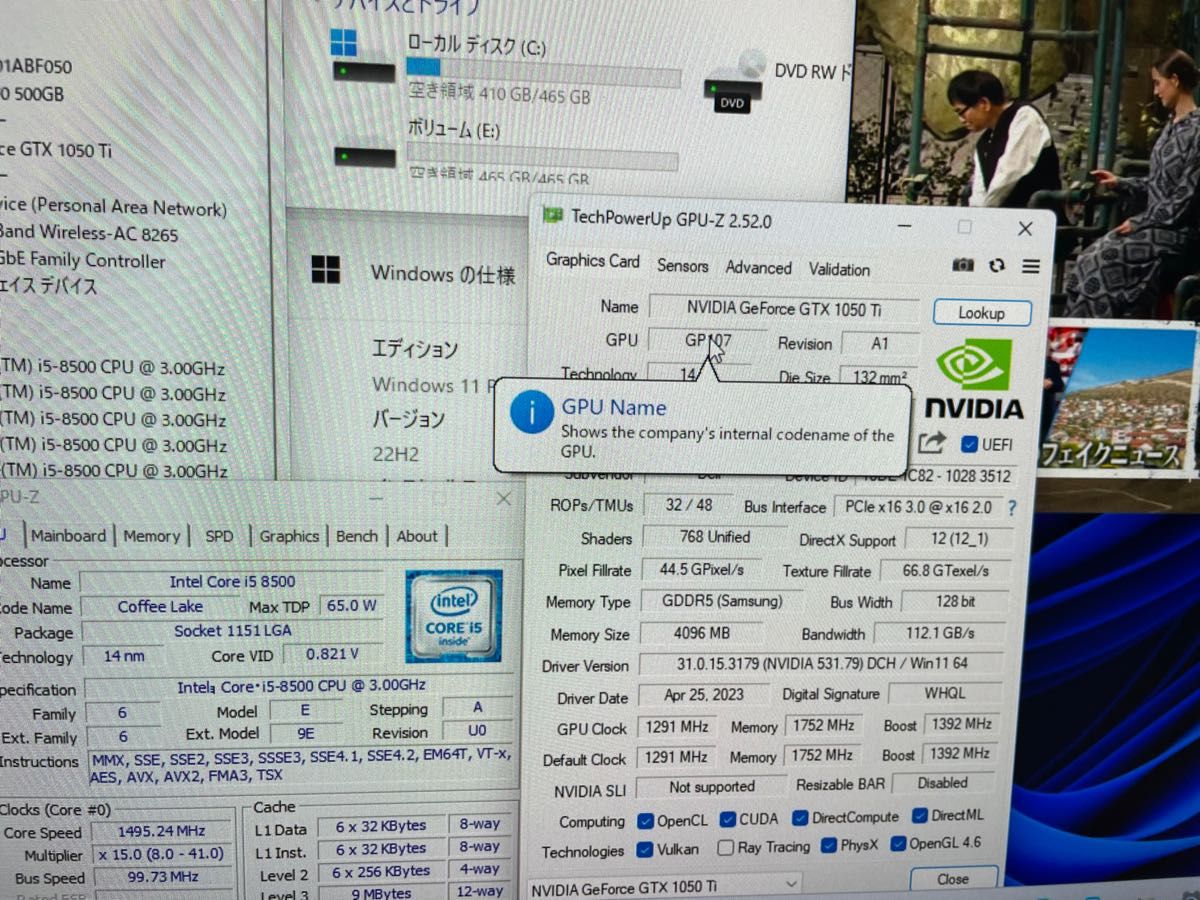Click the Package value Socket 1151 LGA
Screen dimensions: 1200x900
pyautogui.click(x=231, y=631)
